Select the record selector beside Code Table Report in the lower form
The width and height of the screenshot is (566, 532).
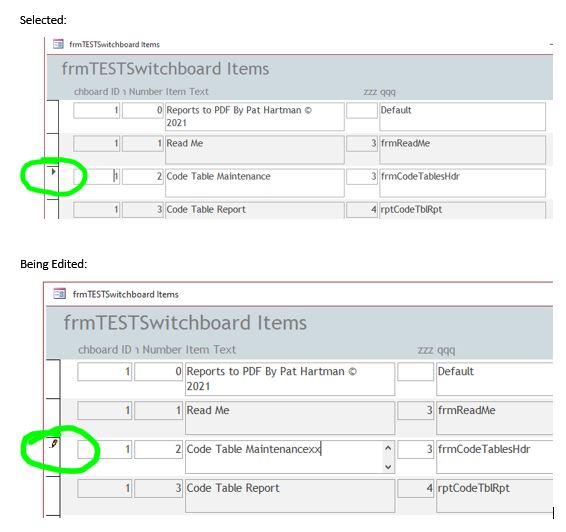pos(53,496)
